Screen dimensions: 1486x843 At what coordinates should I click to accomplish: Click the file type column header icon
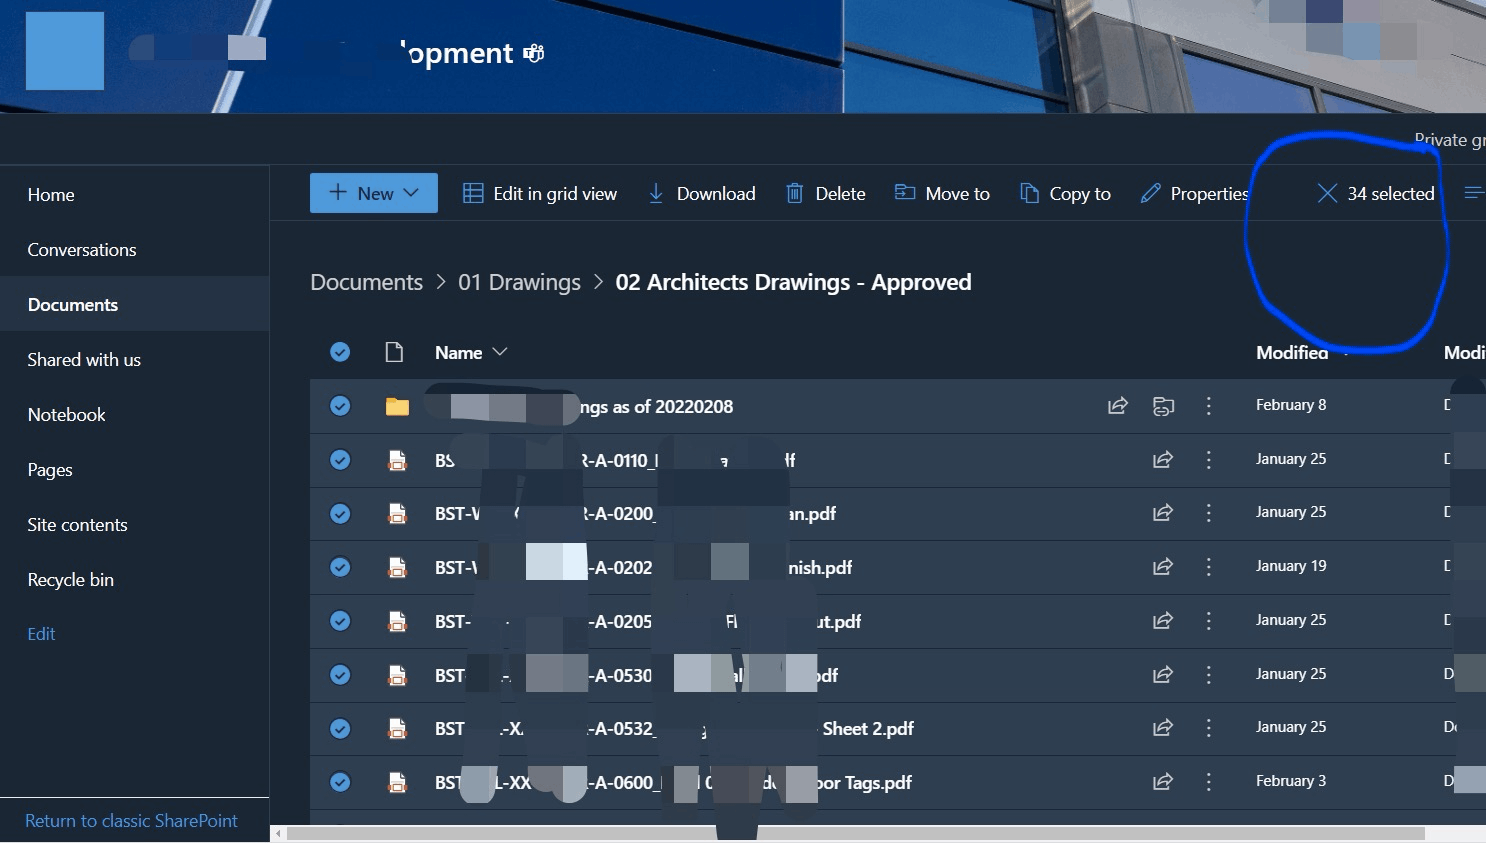(395, 352)
